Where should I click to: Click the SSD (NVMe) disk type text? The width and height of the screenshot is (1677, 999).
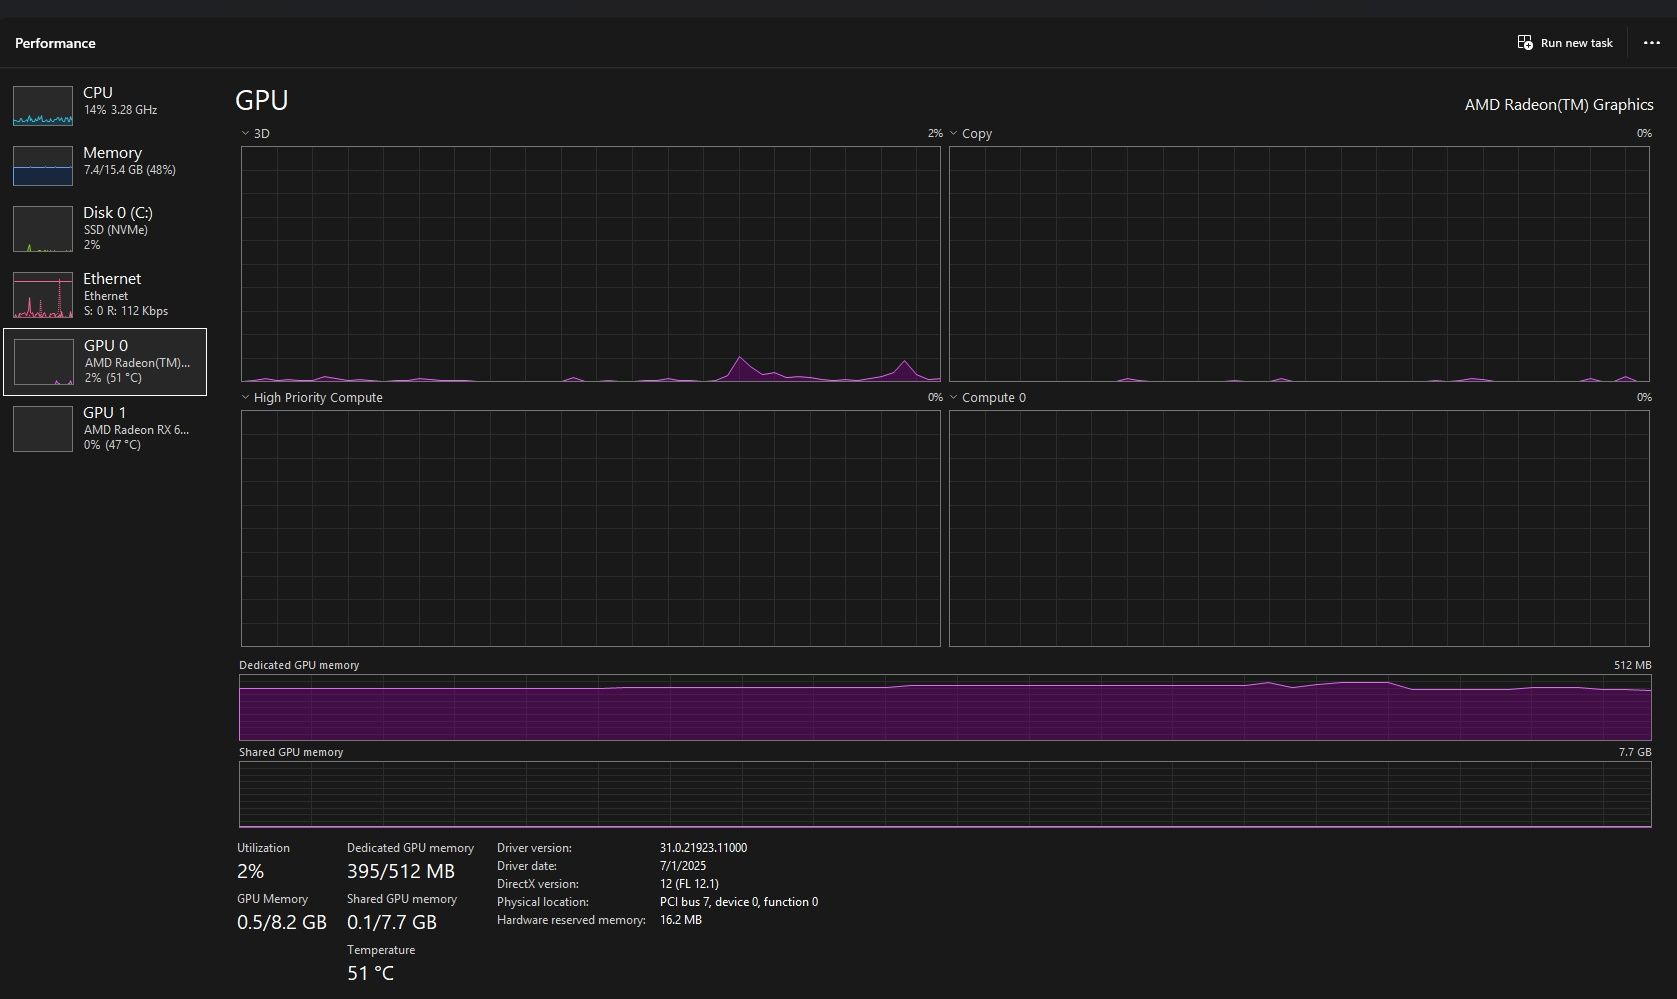(x=116, y=230)
